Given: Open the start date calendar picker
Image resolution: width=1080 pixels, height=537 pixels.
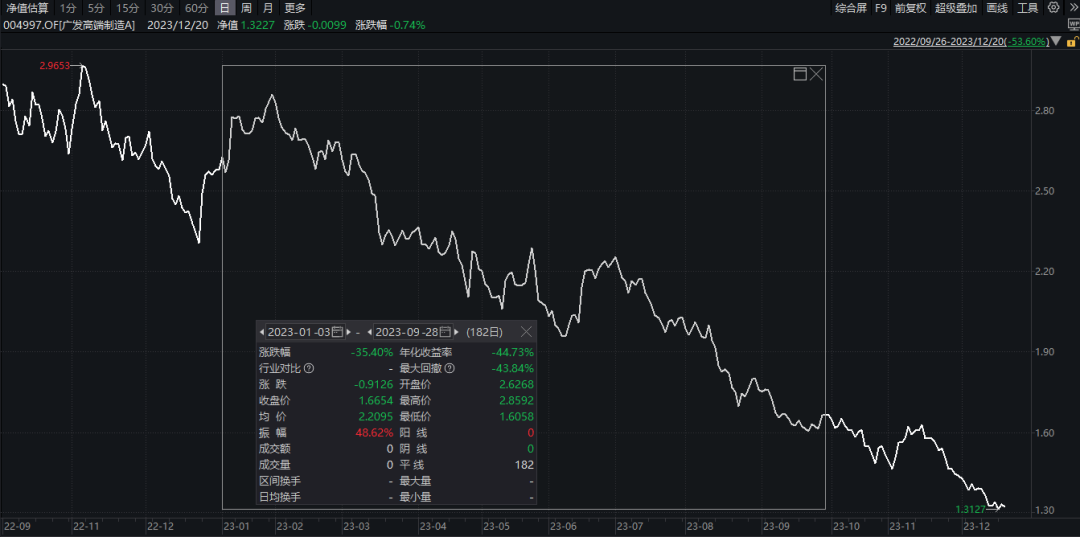Looking at the screenshot, I should (x=337, y=332).
